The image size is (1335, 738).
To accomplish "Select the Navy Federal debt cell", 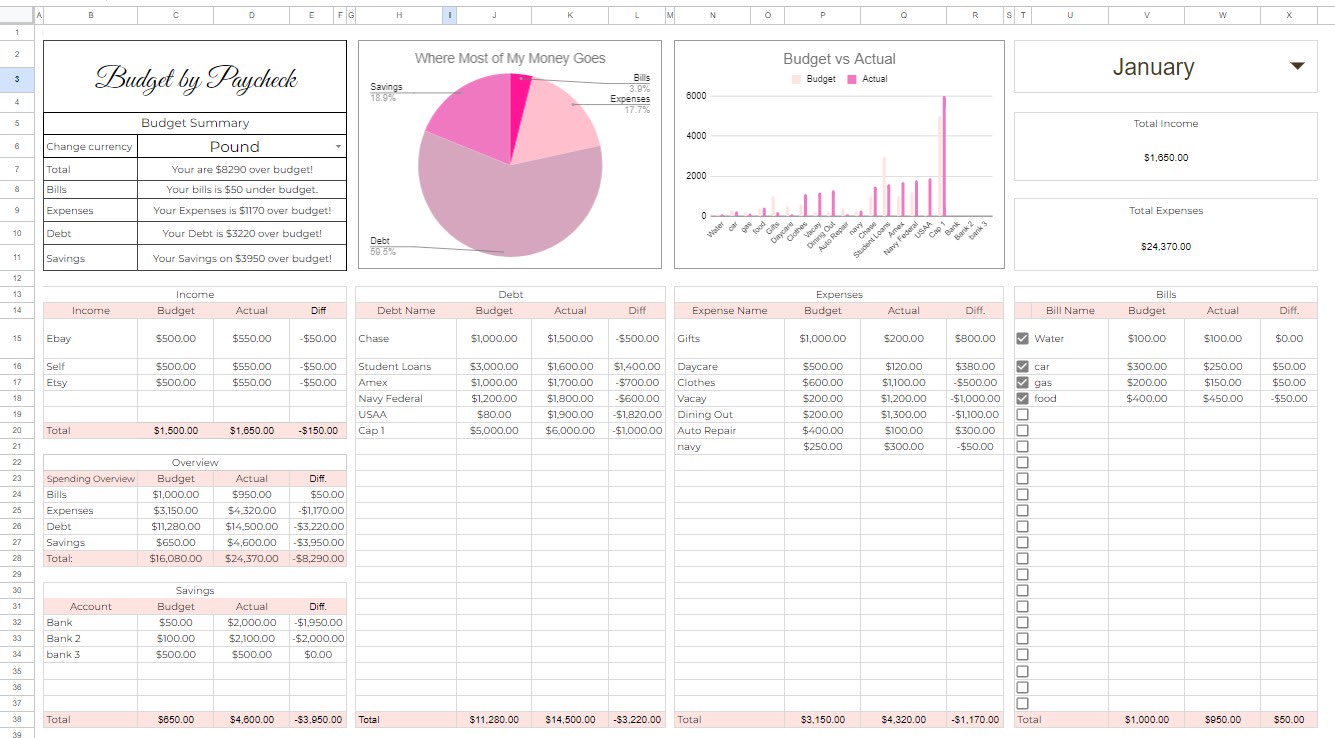I will pos(406,399).
